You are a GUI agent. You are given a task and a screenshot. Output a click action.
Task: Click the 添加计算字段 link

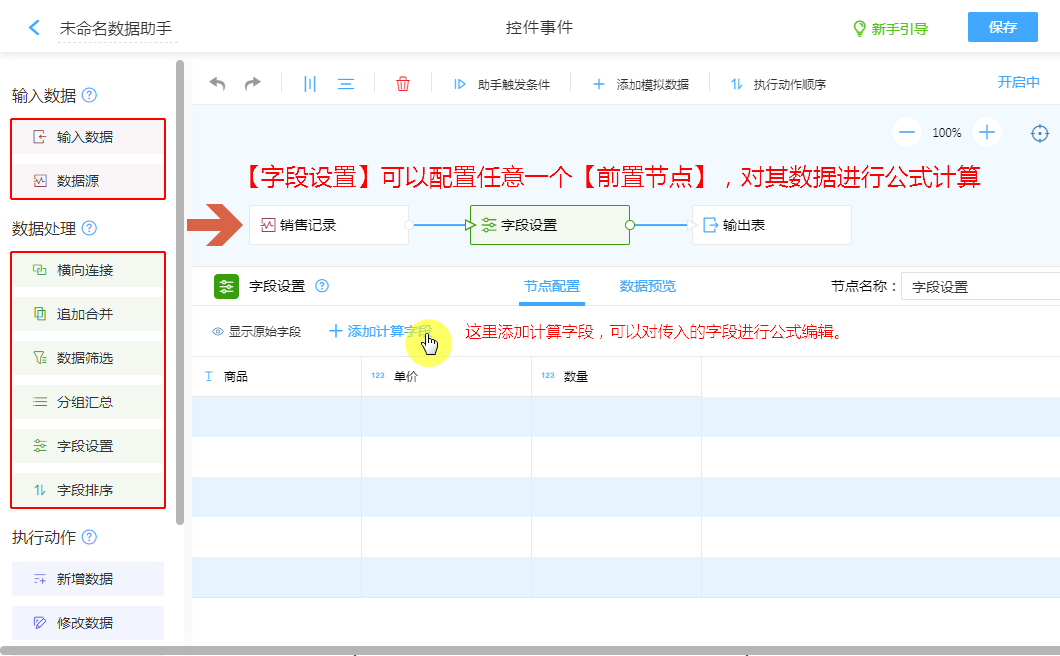click(380, 331)
